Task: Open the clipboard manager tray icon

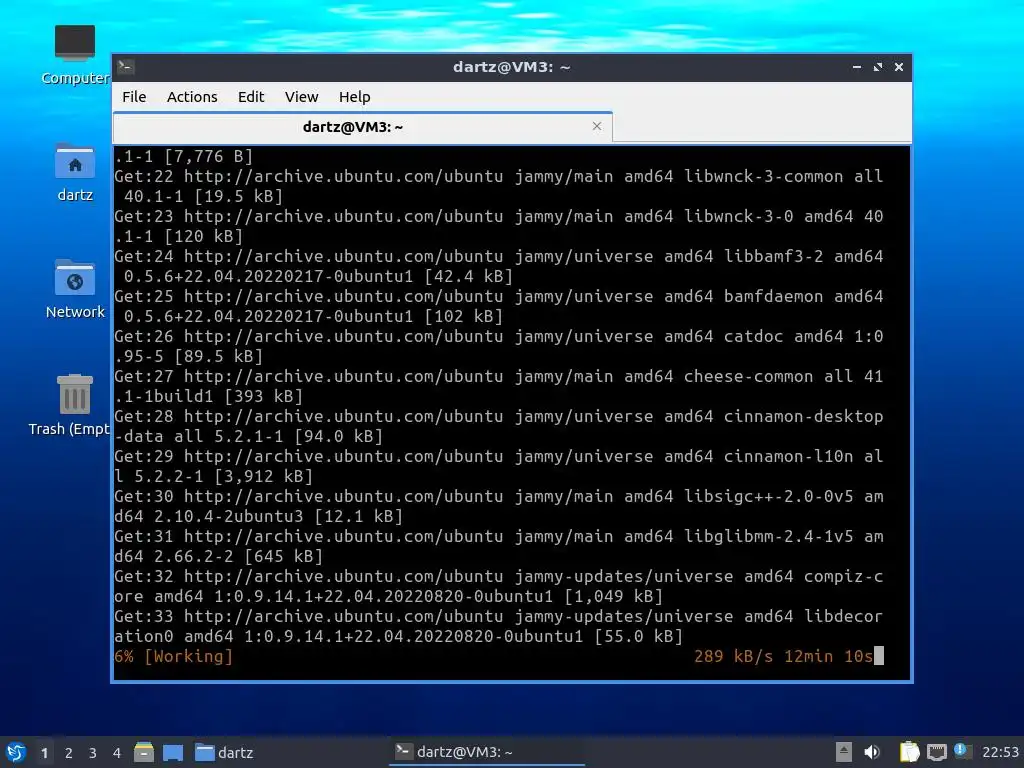Action: coord(909,752)
